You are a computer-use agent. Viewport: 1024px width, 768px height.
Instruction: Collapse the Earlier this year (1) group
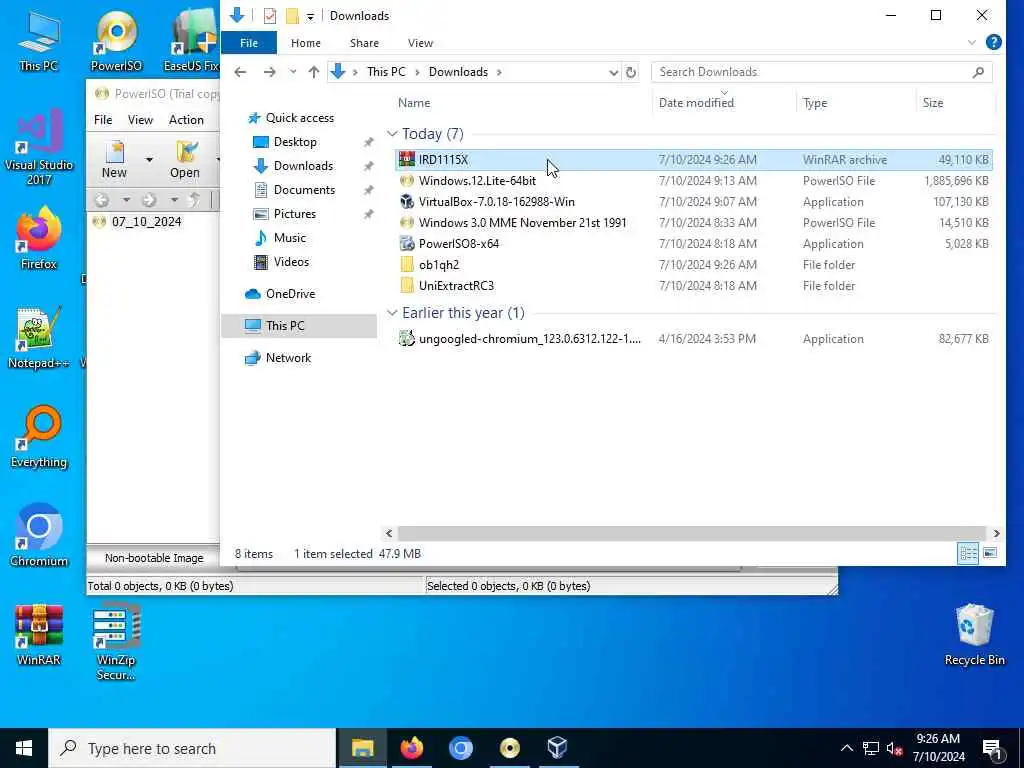(x=392, y=313)
